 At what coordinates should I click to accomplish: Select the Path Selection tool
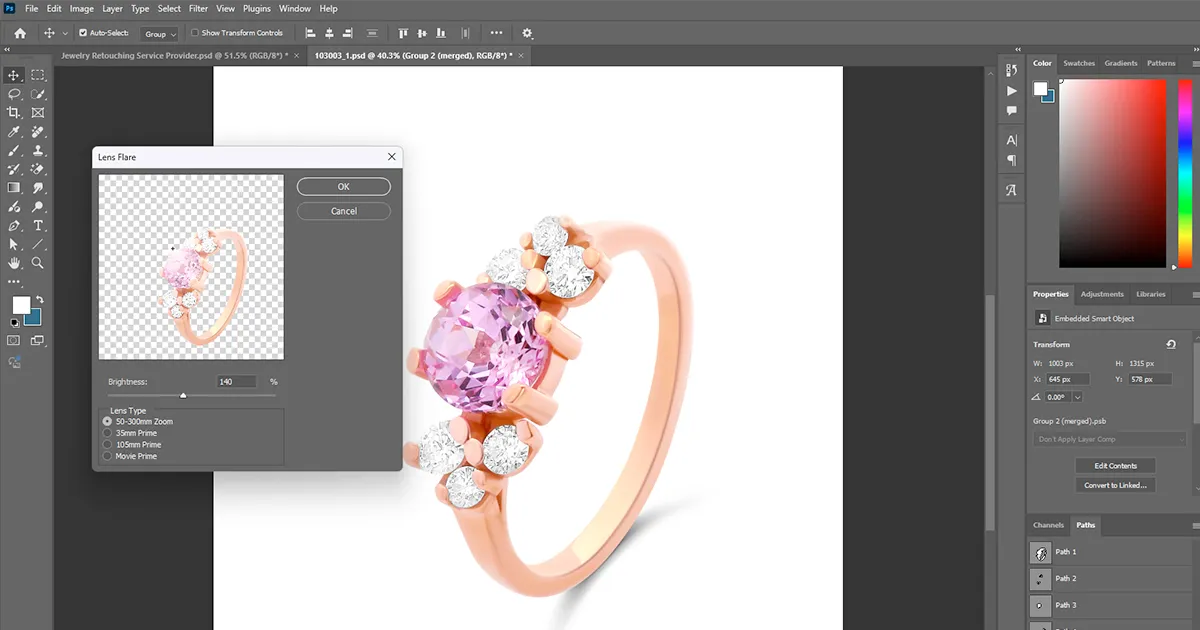point(14,244)
